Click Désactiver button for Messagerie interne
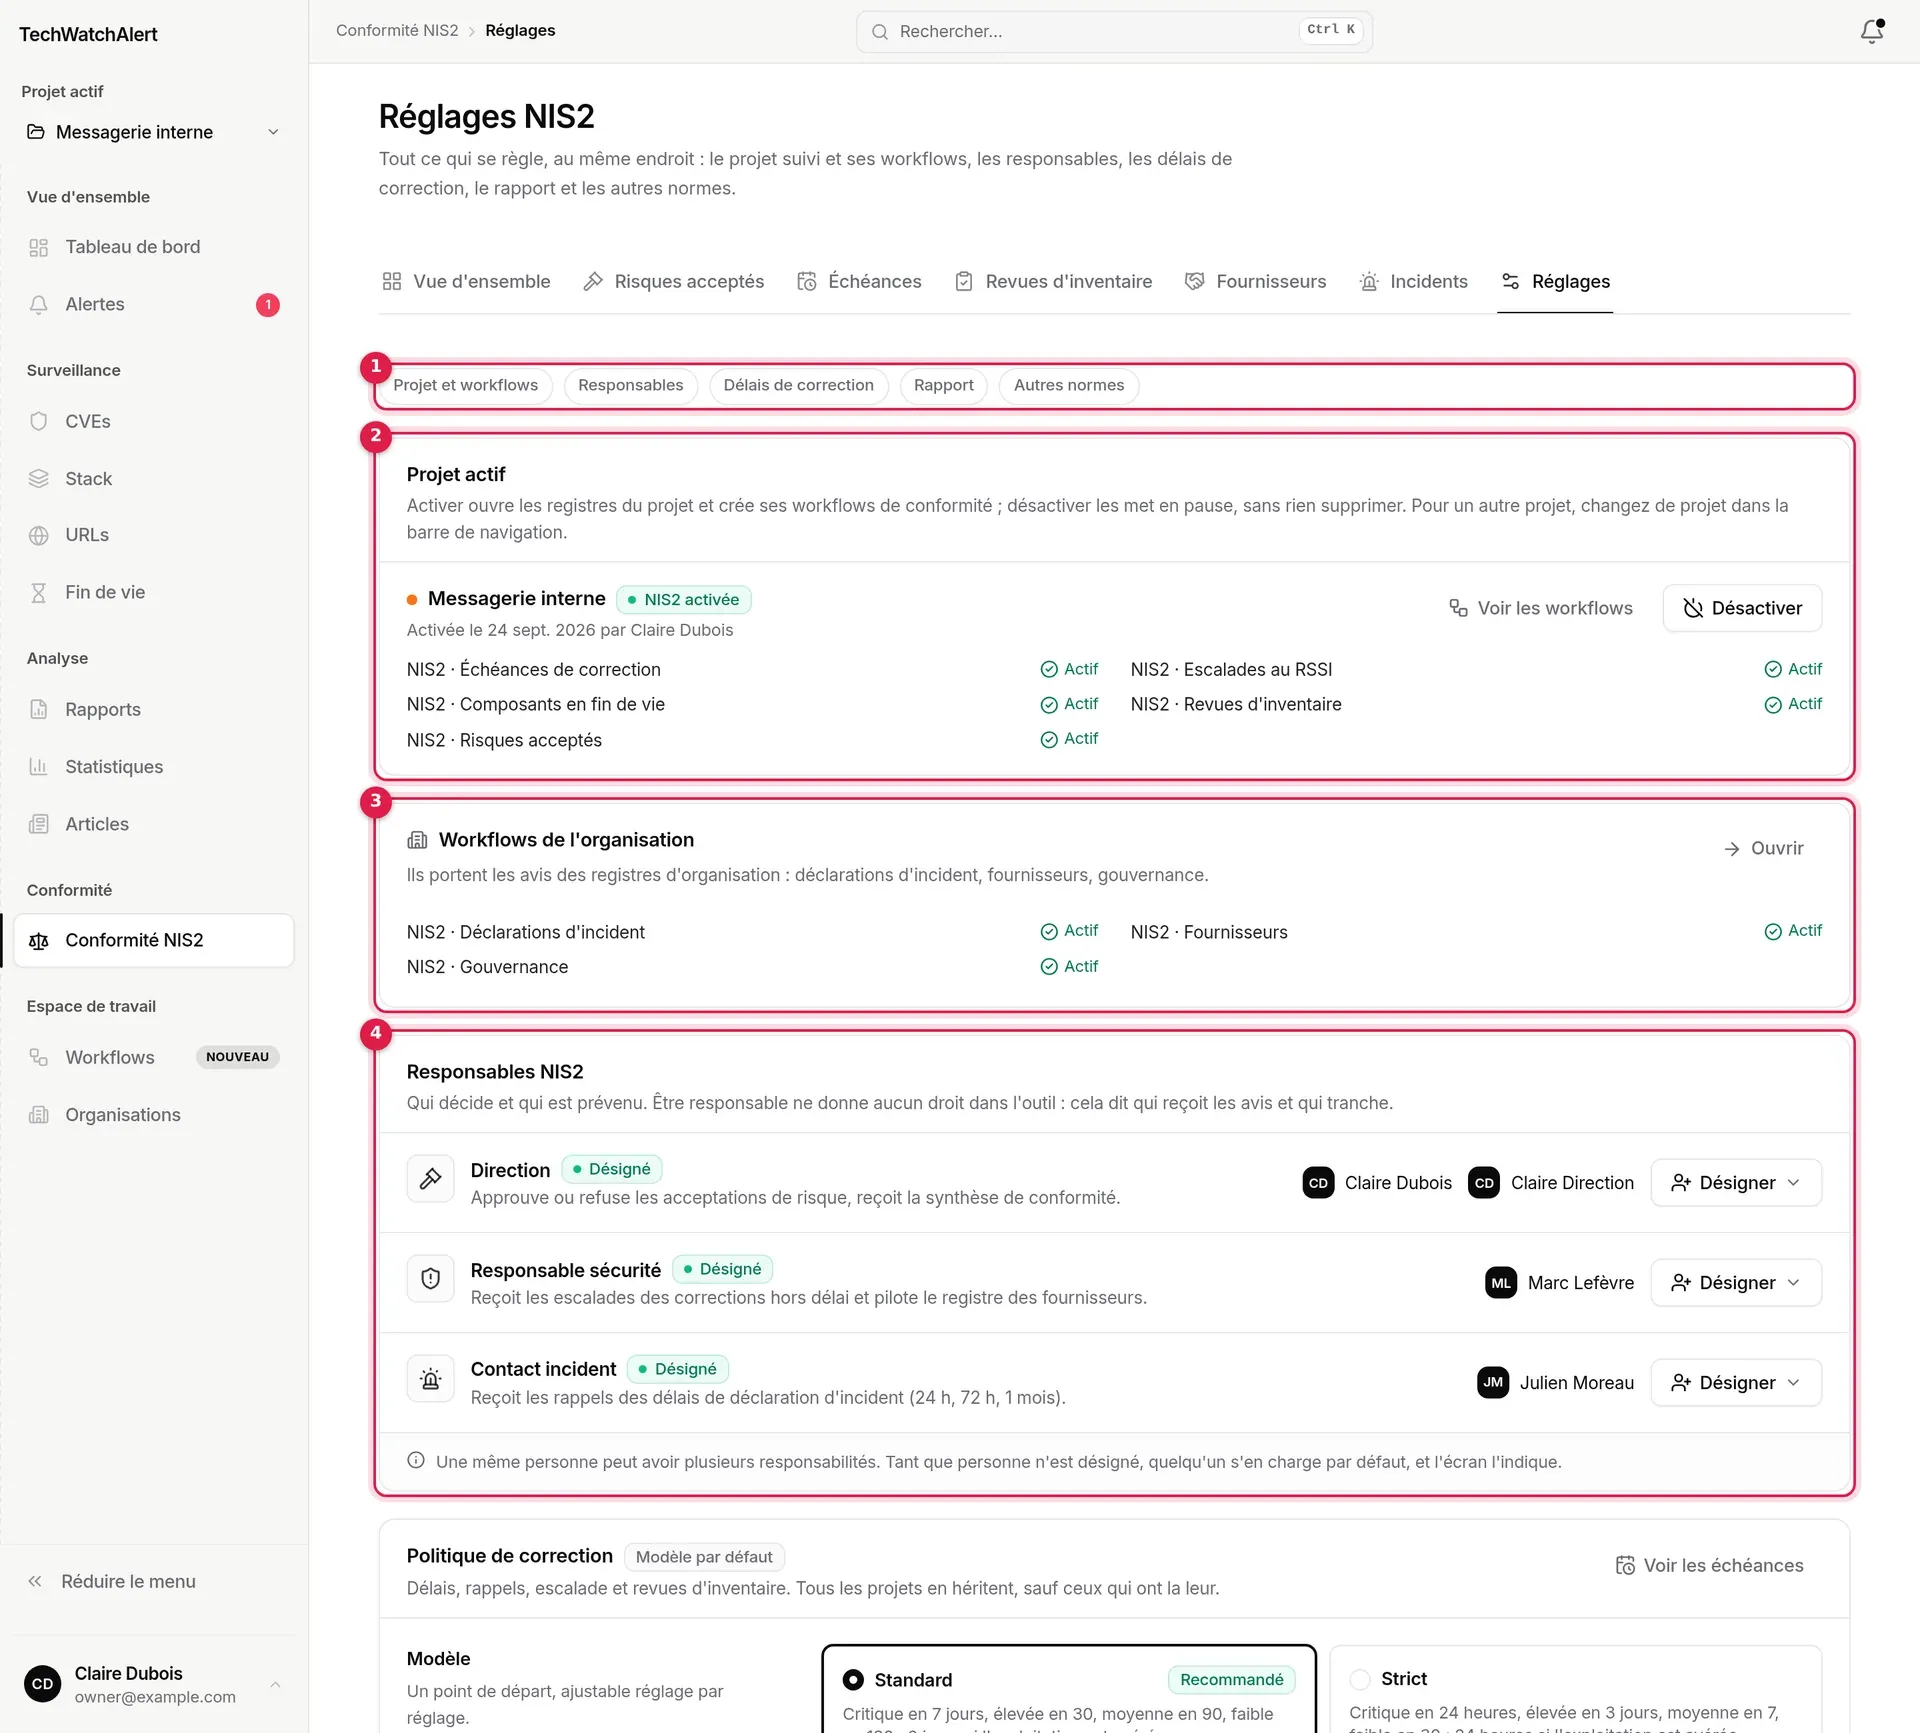 pyautogui.click(x=1742, y=608)
